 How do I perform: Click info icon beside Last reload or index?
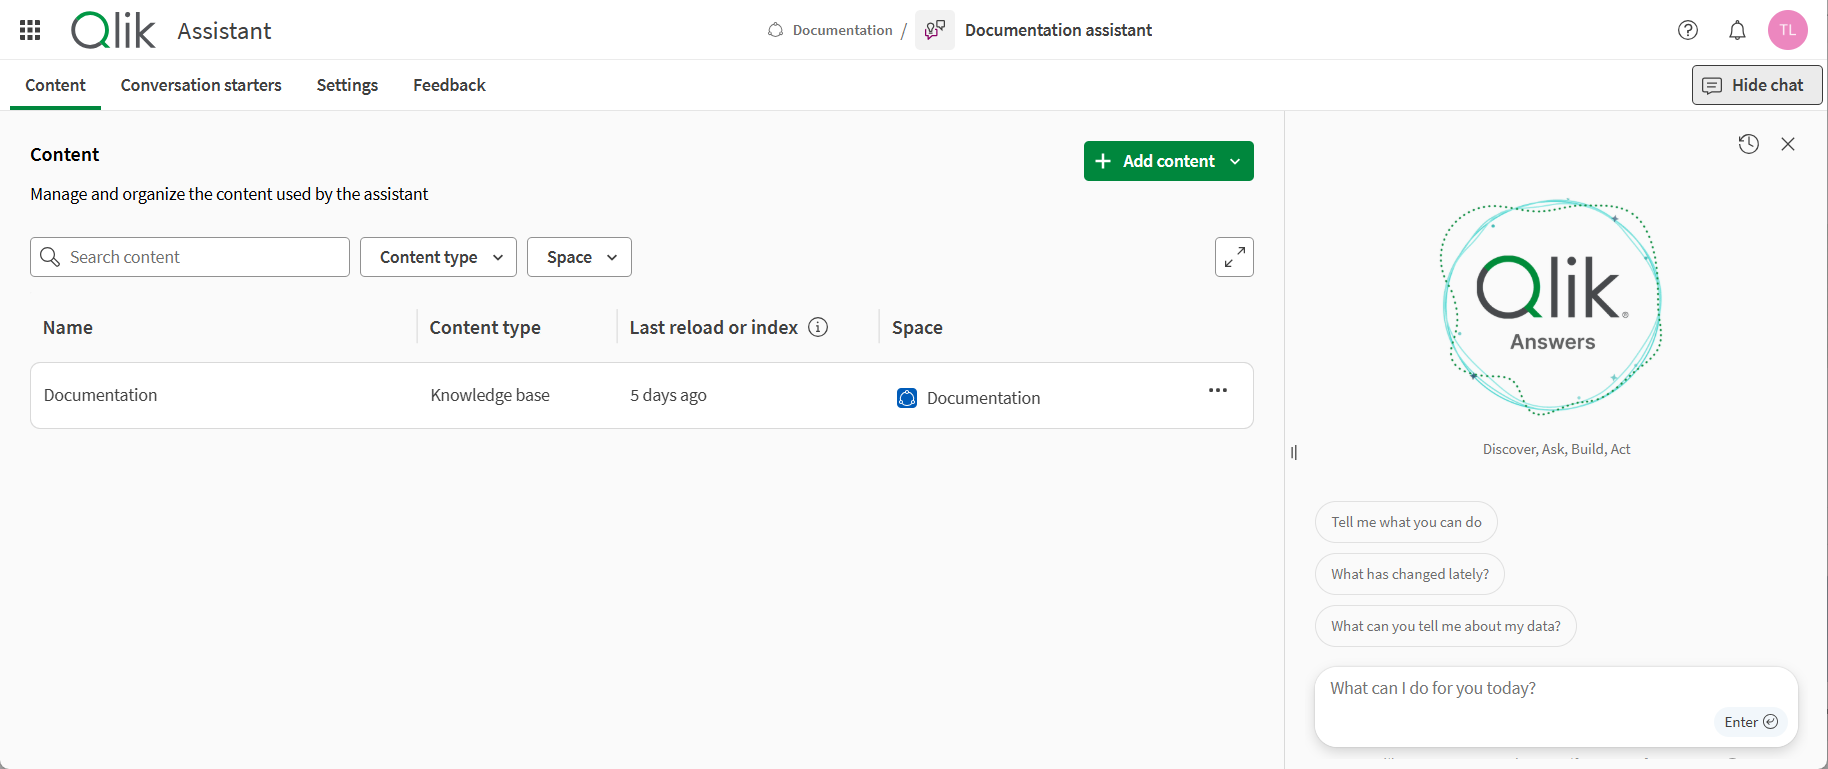[818, 327]
